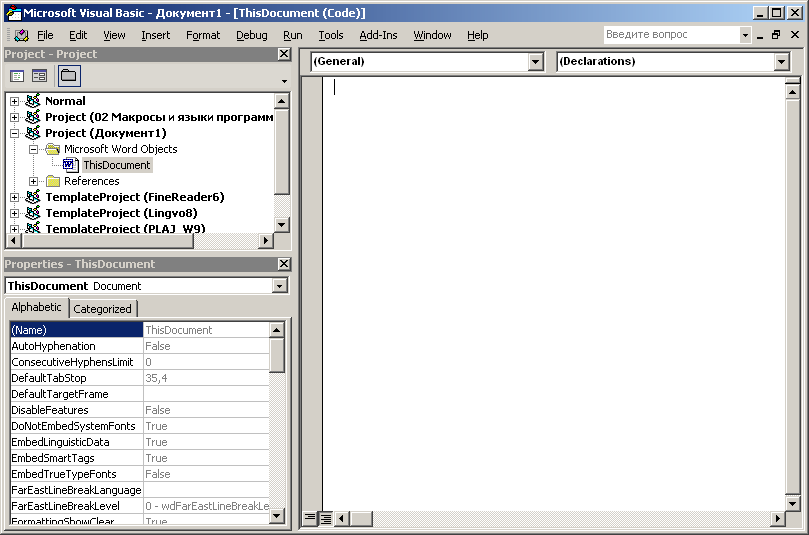This screenshot has width=809, height=535.
Task: Restore the inner code window
Action: [x=776, y=35]
